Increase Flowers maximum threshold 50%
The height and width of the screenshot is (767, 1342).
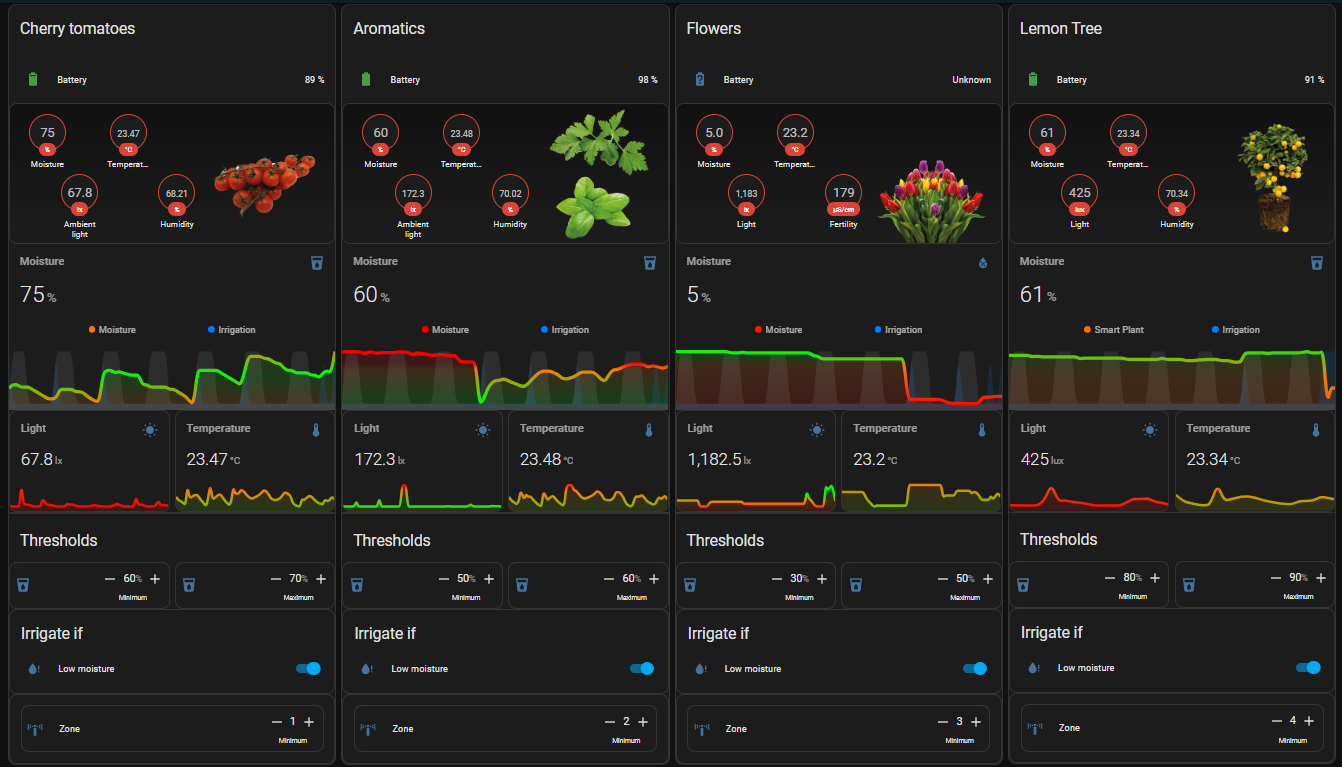(x=988, y=579)
